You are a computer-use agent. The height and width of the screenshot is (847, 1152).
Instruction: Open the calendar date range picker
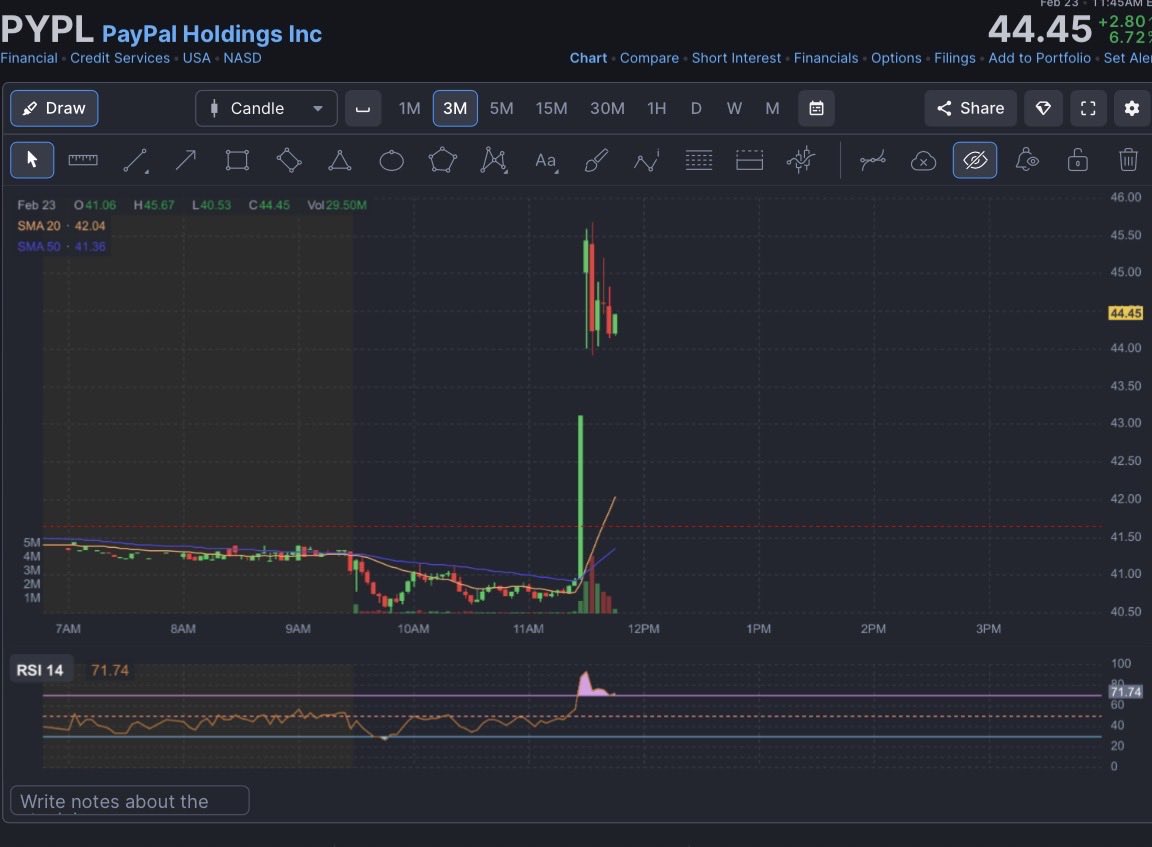pyautogui.click(x=816, y=109)
